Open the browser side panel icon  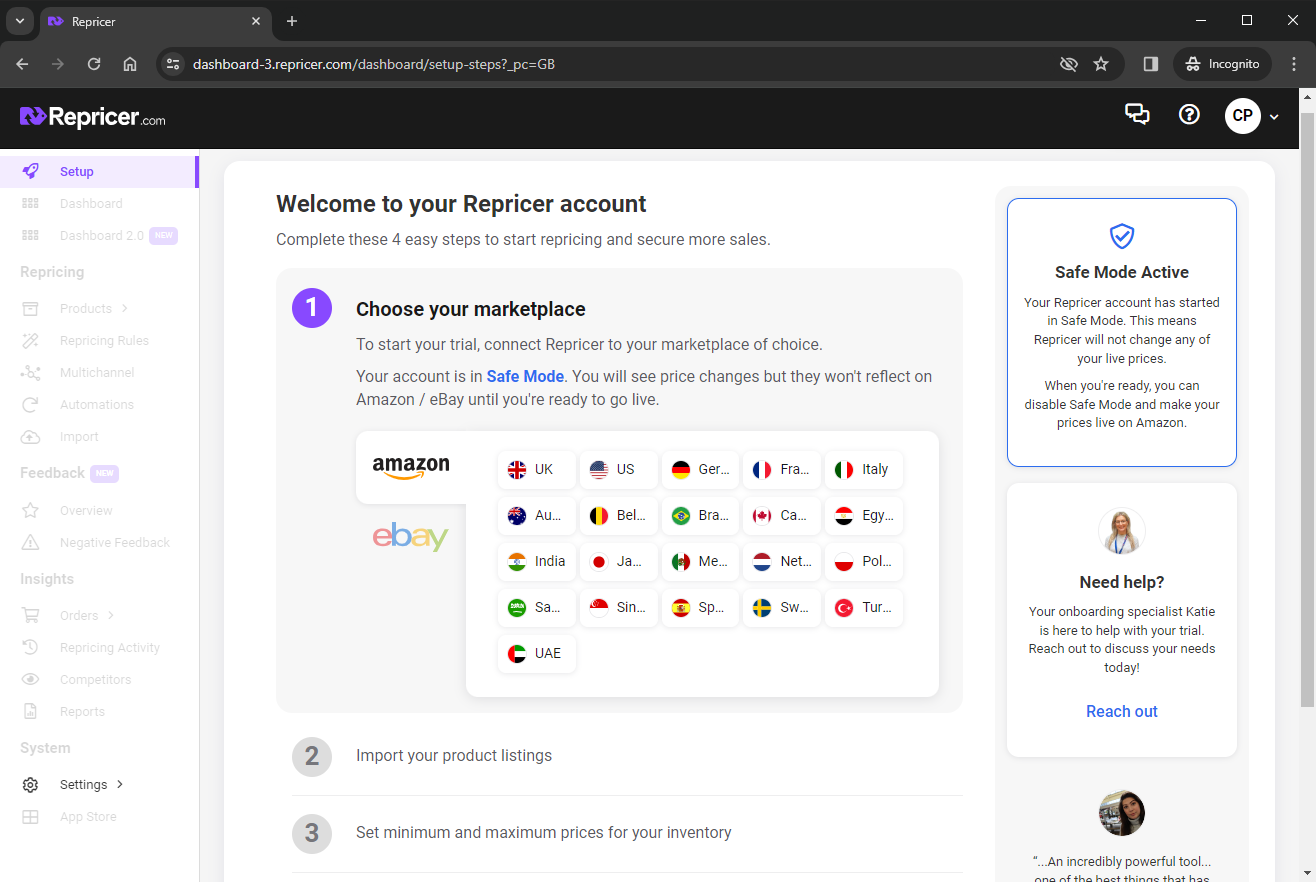pyautogui.click(x=1151, y=64)
